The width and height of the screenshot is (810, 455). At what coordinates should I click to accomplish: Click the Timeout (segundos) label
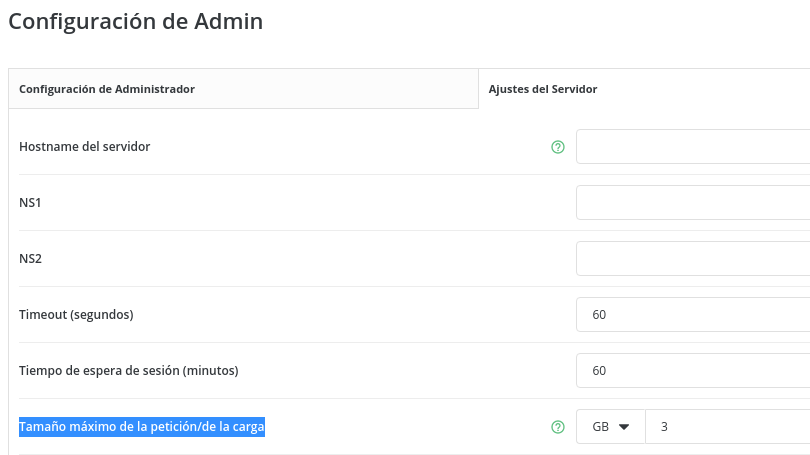click(76, 315)
